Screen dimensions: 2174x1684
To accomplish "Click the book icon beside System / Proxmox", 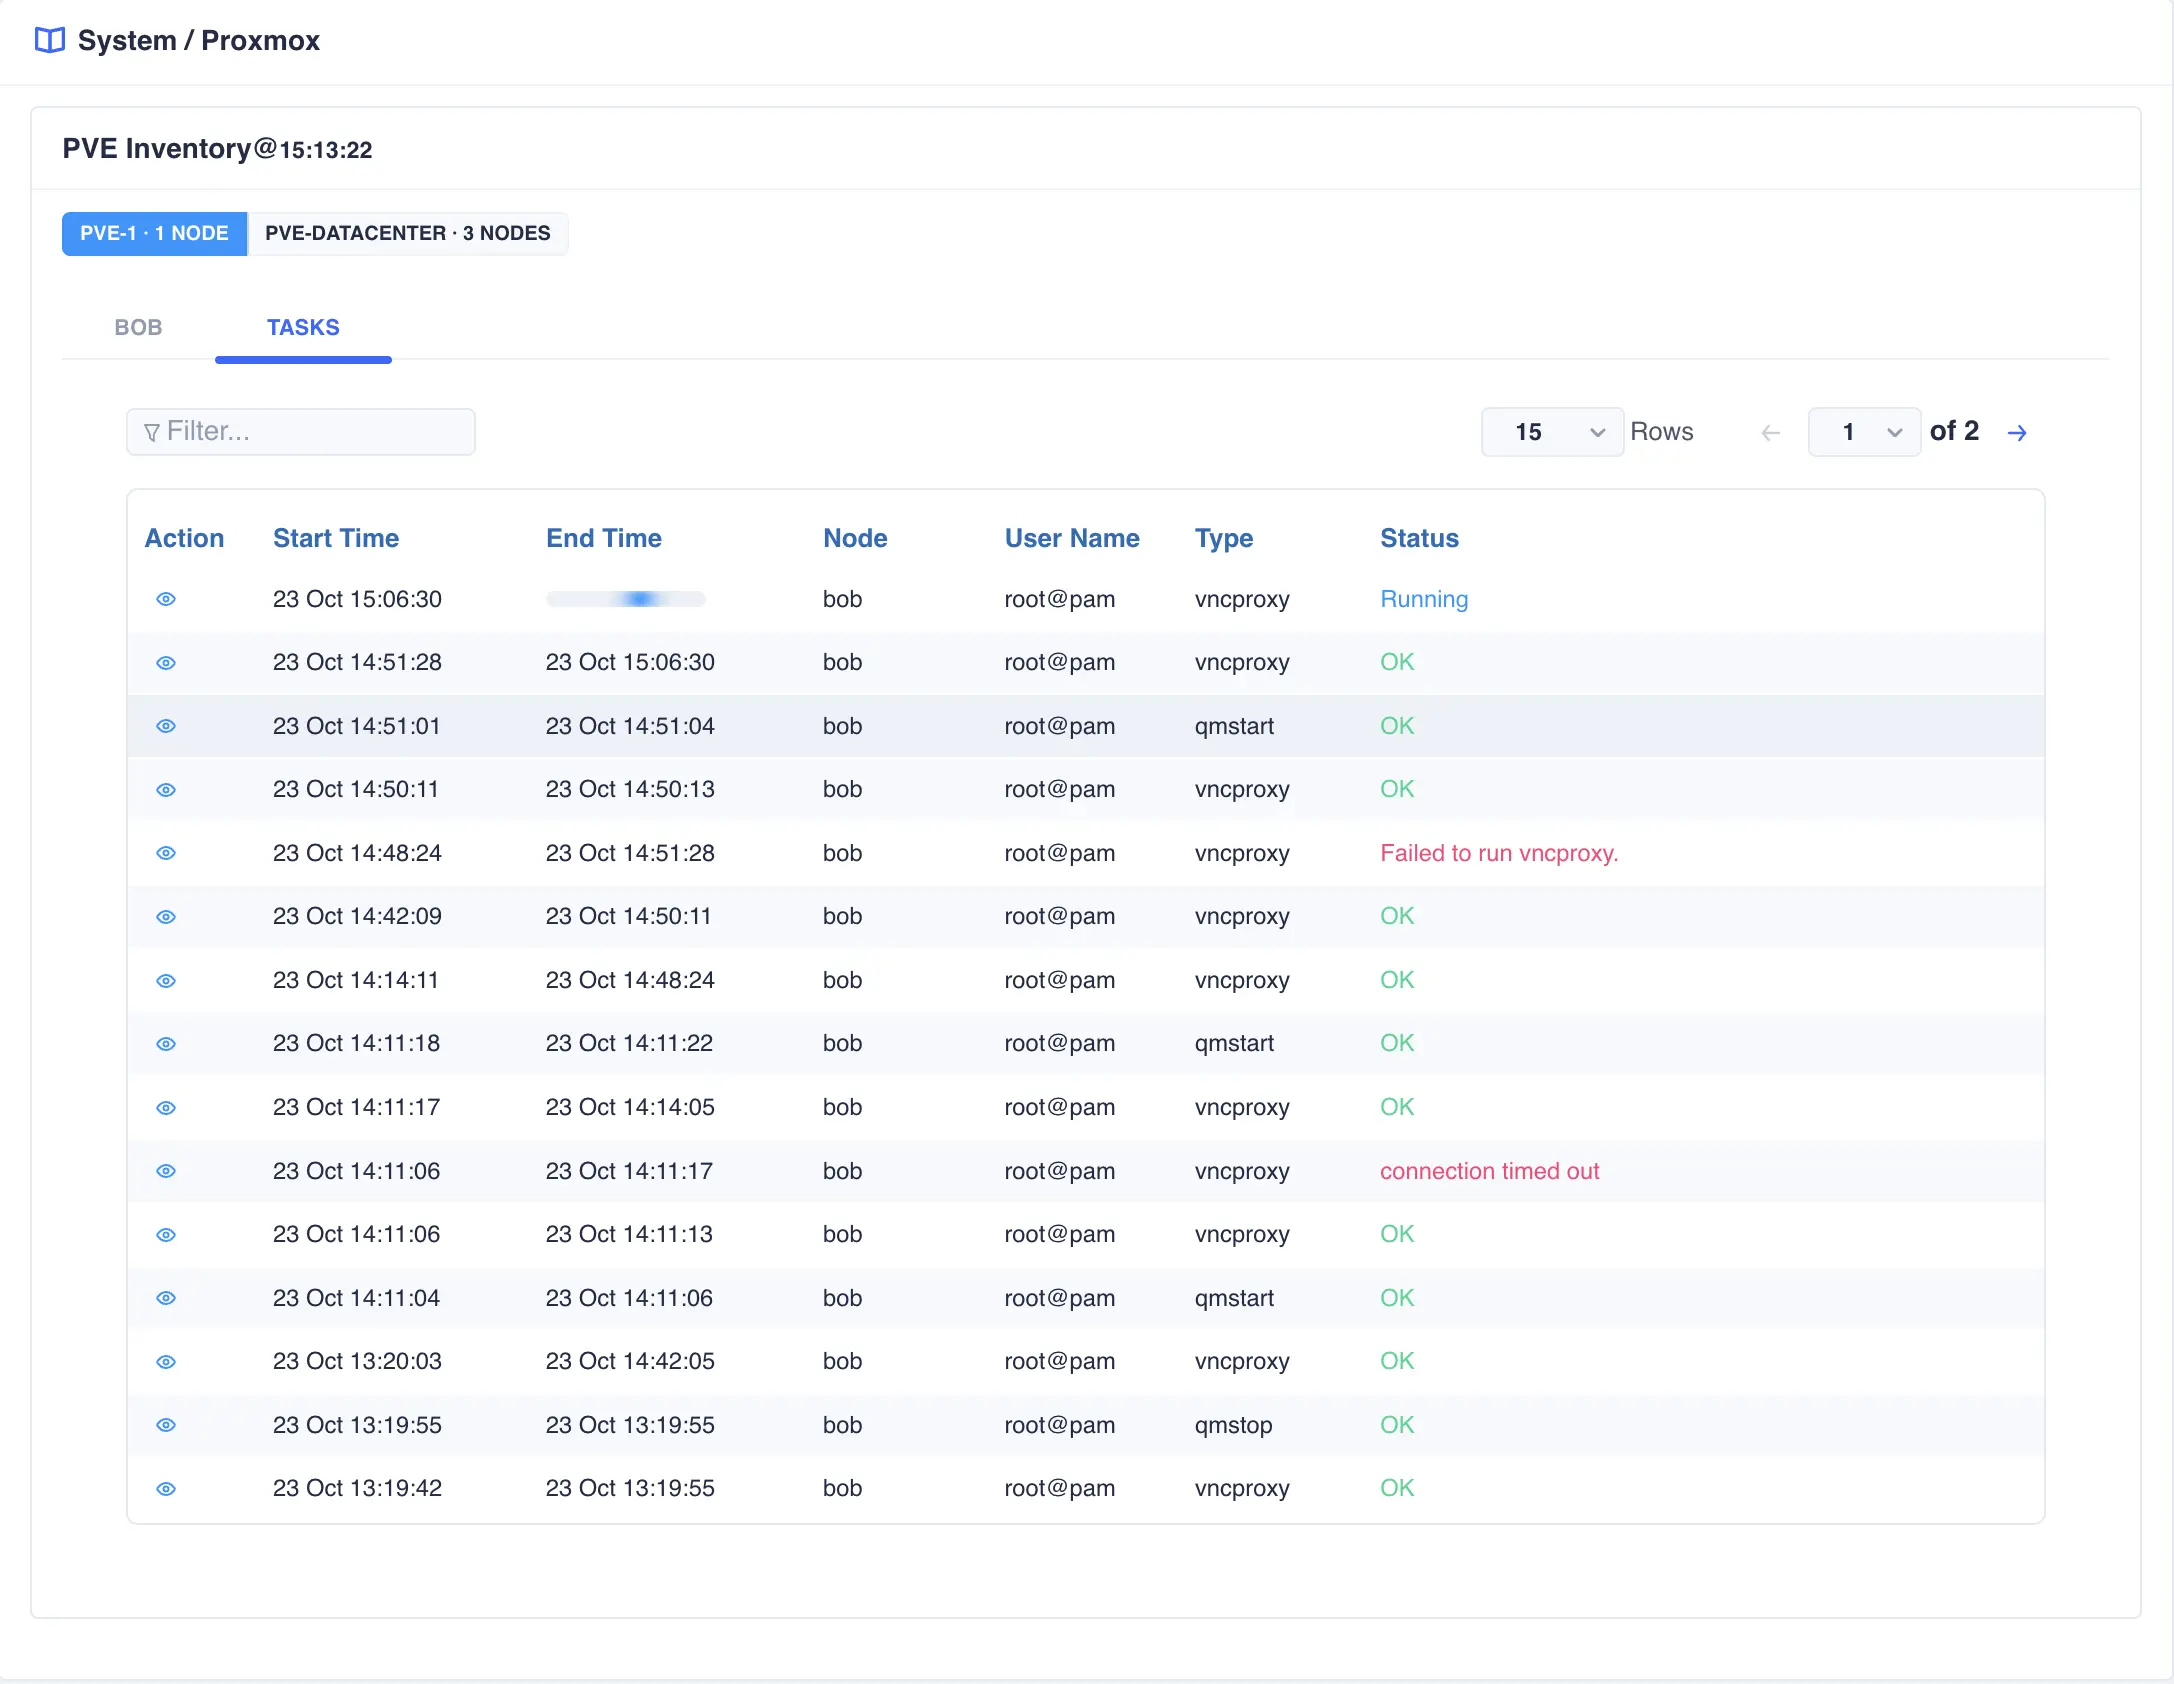I will click(49, 40).
